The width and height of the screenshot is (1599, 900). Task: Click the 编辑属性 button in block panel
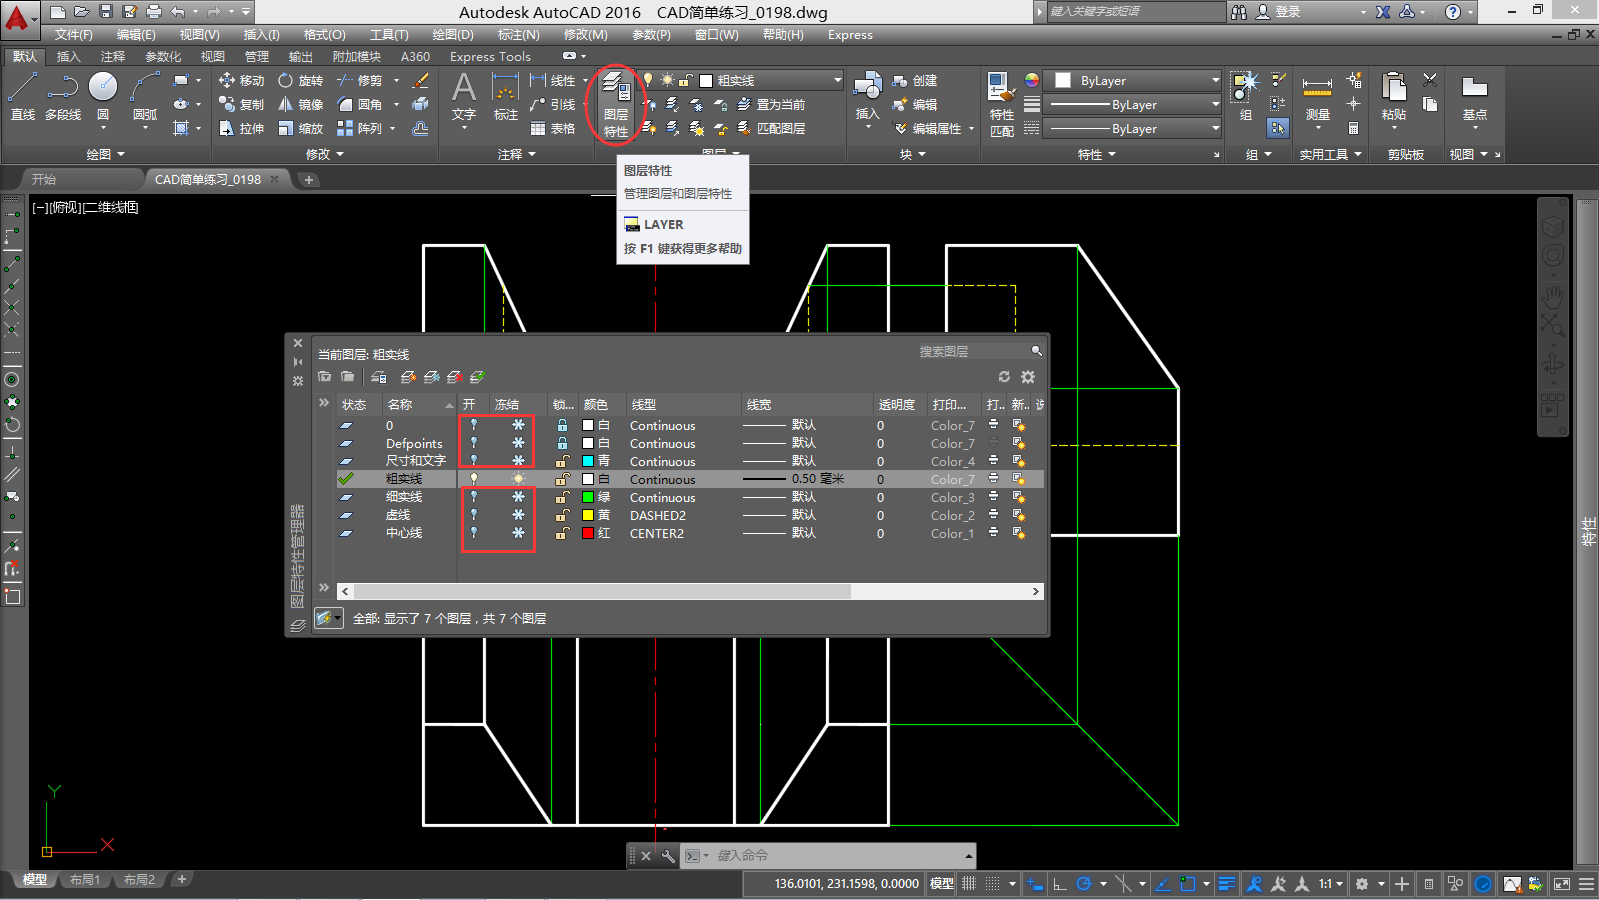click(x=936, y=128)
